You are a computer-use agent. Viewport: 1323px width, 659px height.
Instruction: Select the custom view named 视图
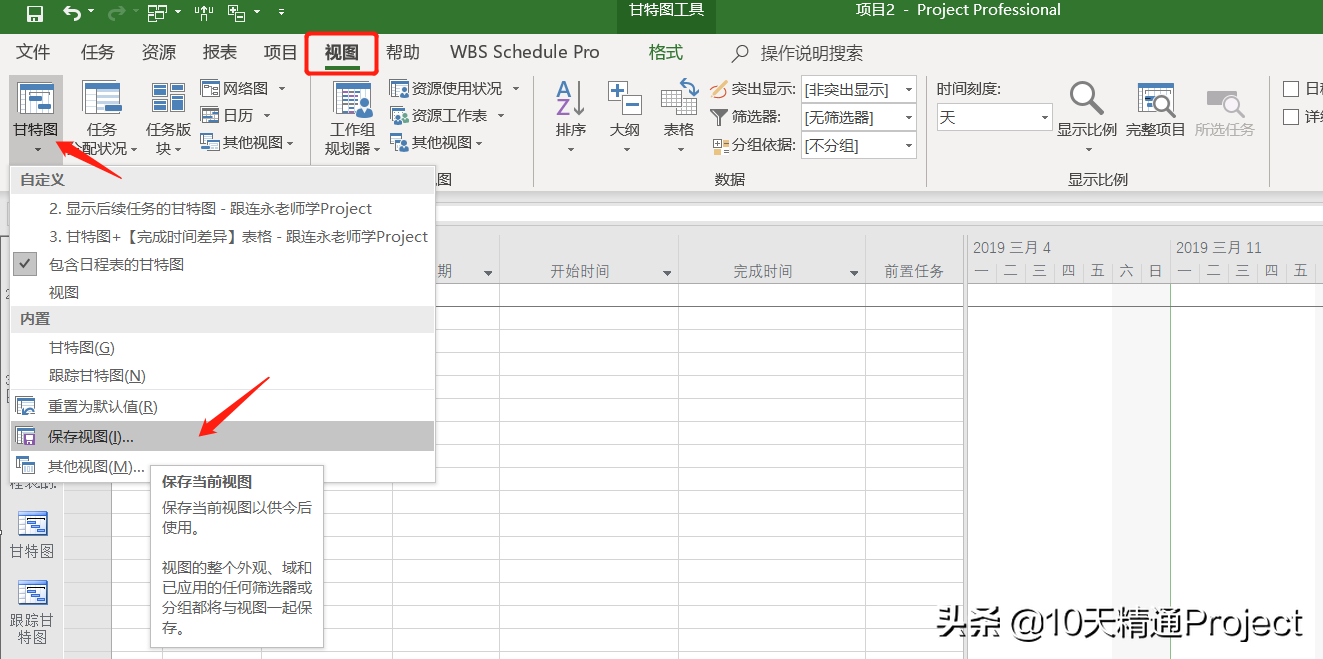point(222,292)
